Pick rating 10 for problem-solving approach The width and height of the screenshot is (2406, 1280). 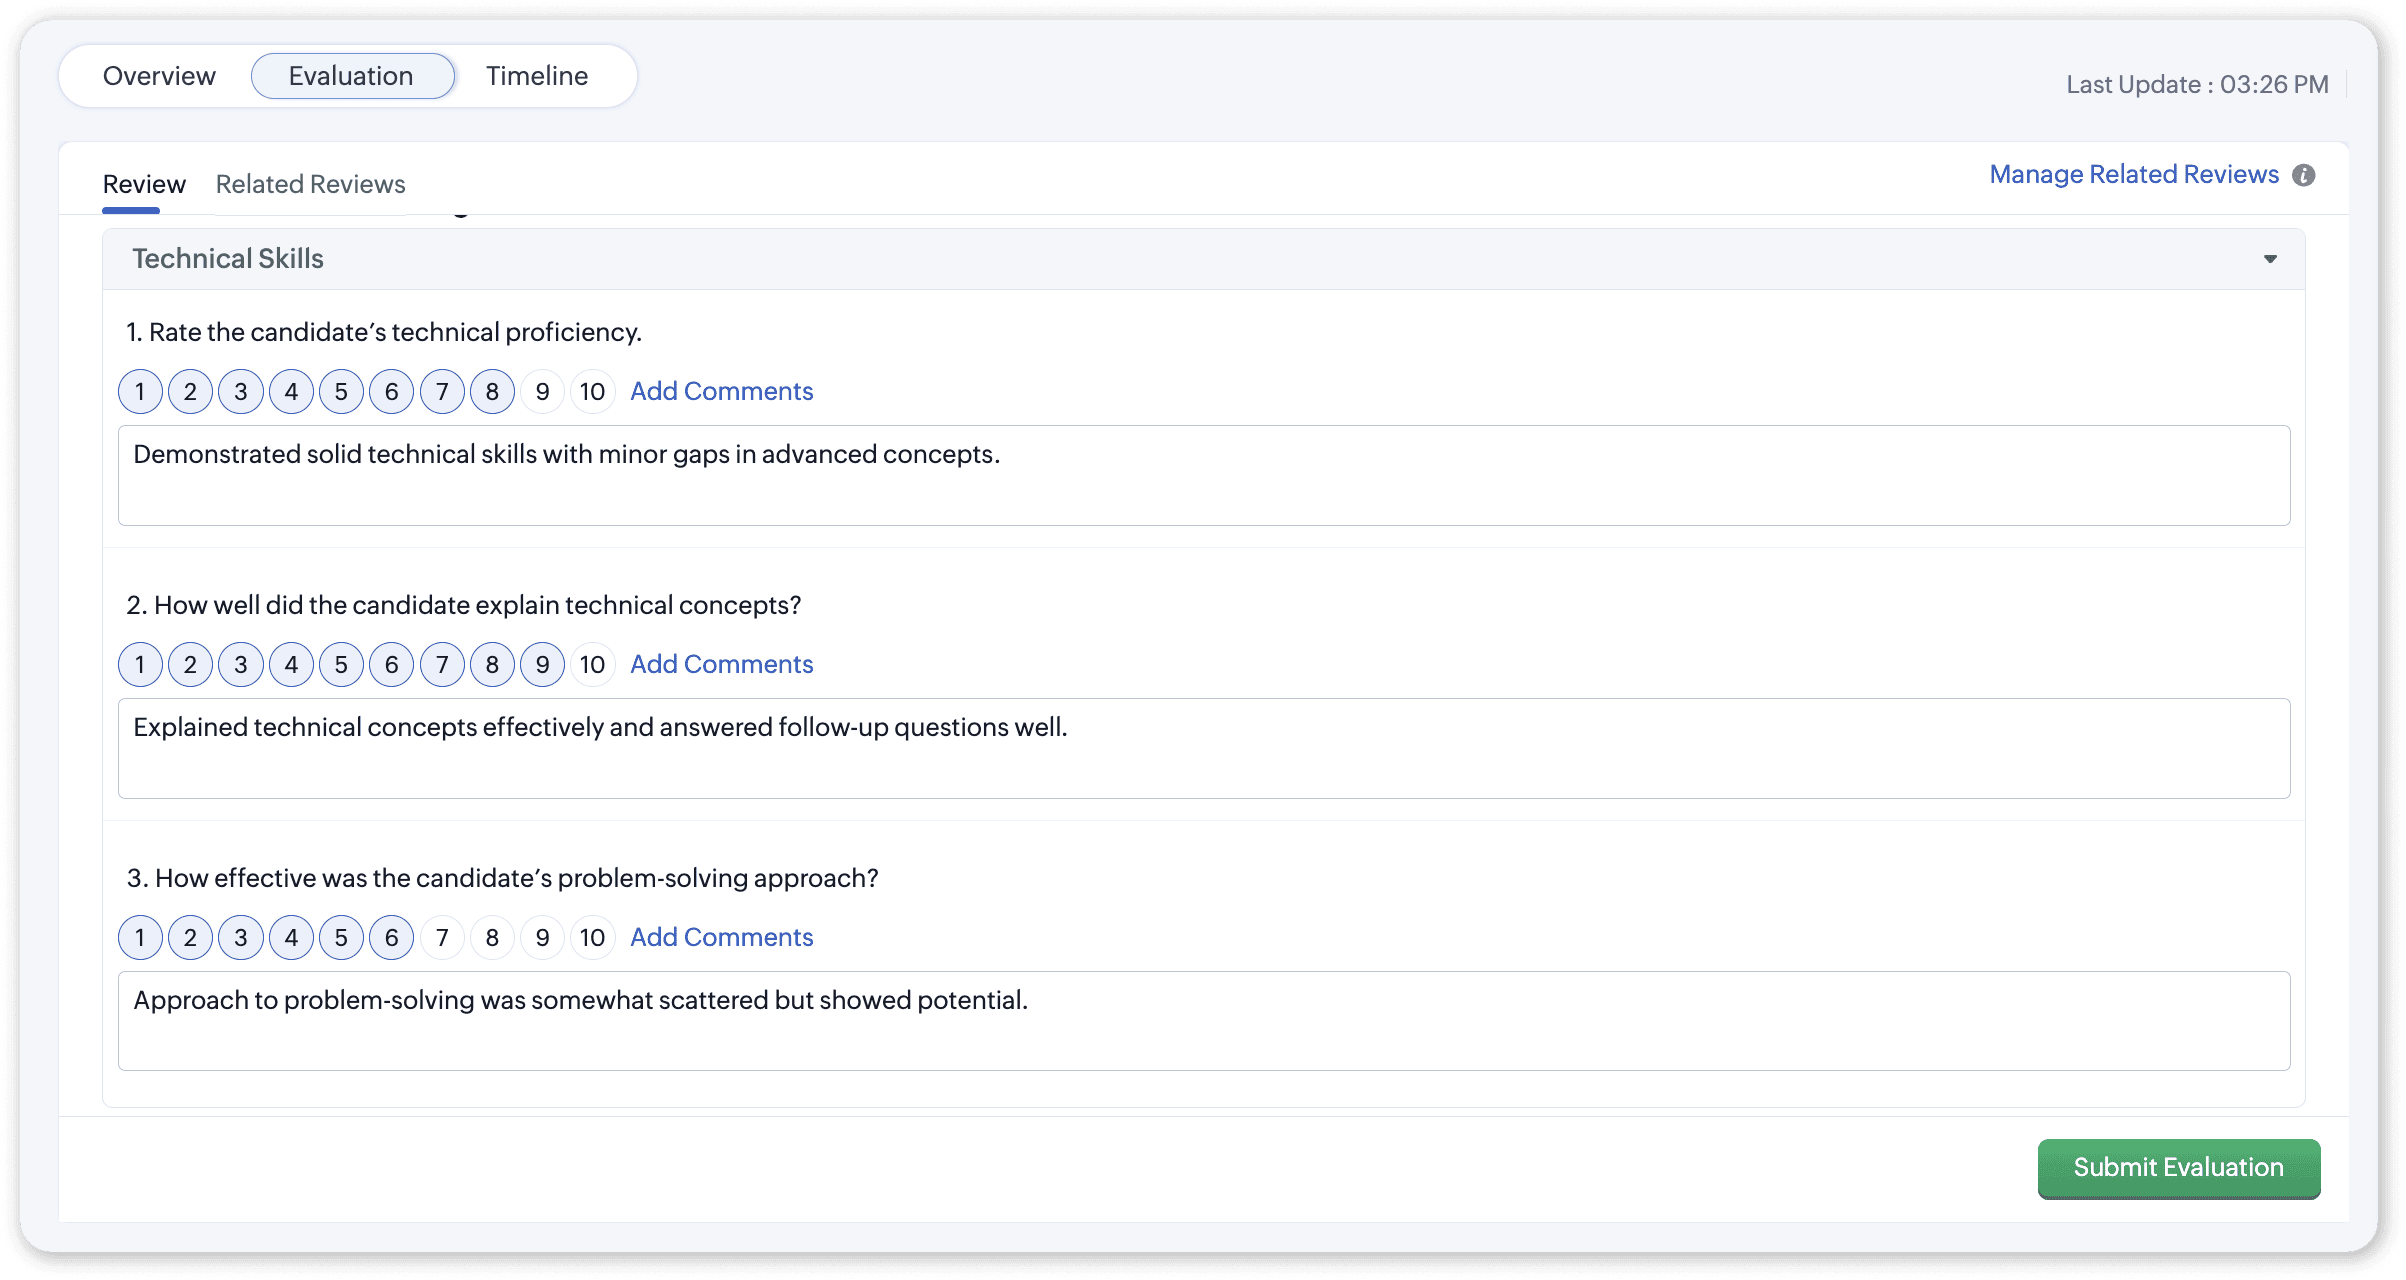592,938
